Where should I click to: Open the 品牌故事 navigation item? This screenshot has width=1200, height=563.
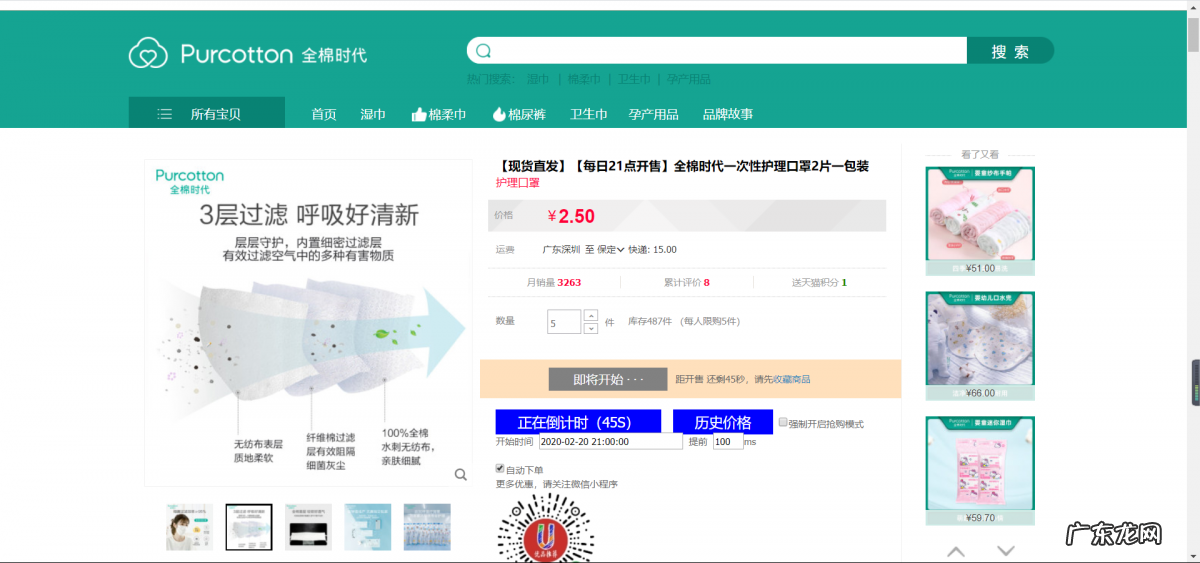pos(728,114)
